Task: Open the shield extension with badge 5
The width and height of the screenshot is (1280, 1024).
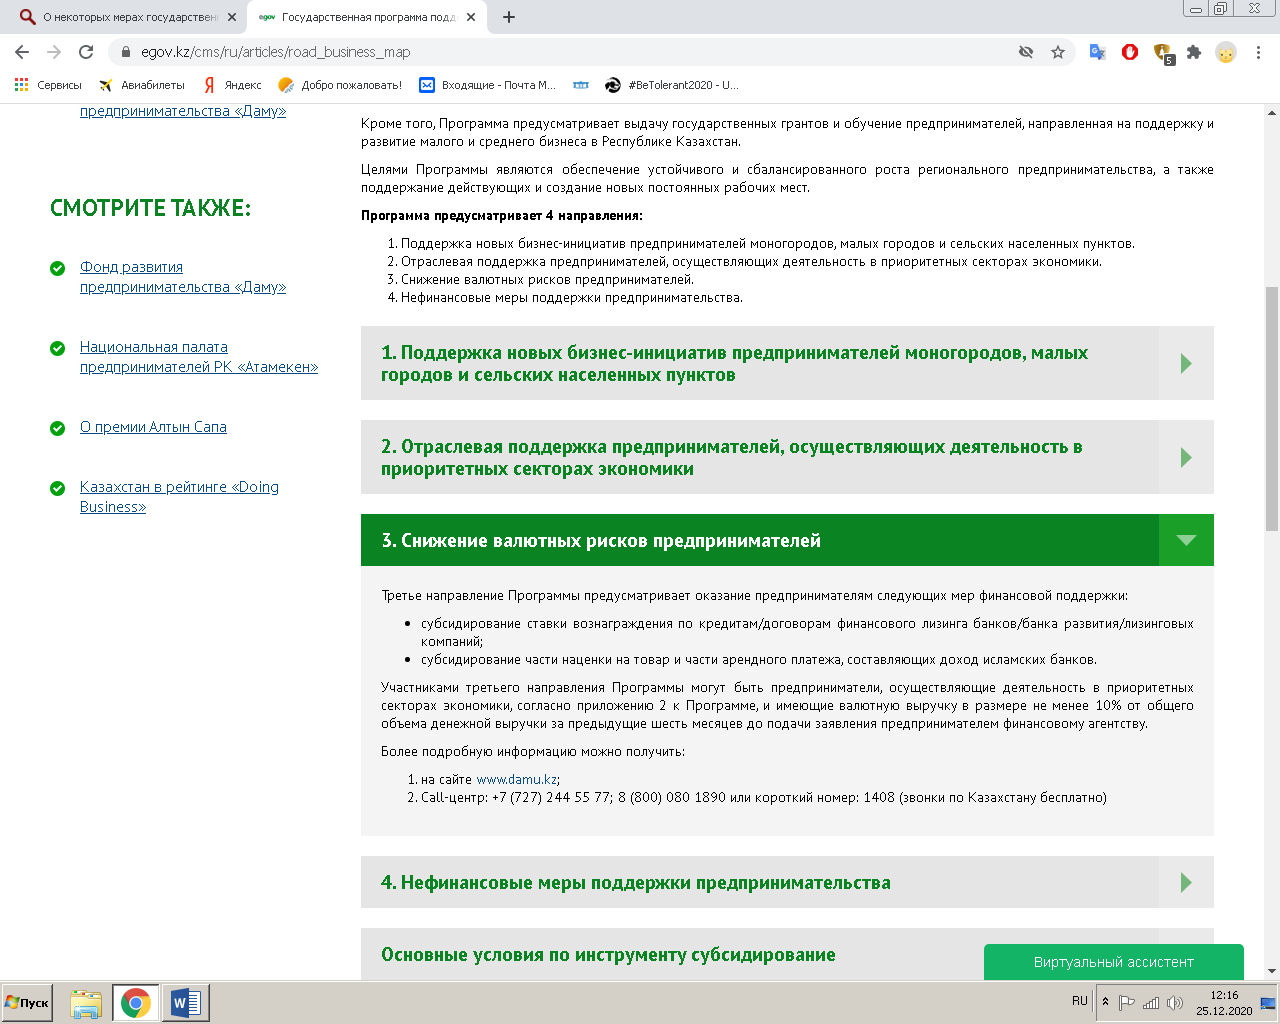Action: point(1162,53)
